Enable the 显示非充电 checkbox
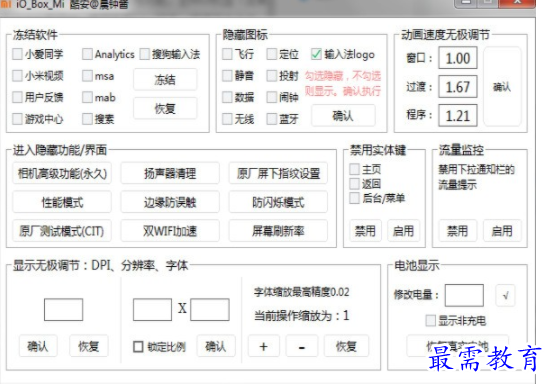The width and height of the screenshot is (550, 390). (x=430, y=320)
